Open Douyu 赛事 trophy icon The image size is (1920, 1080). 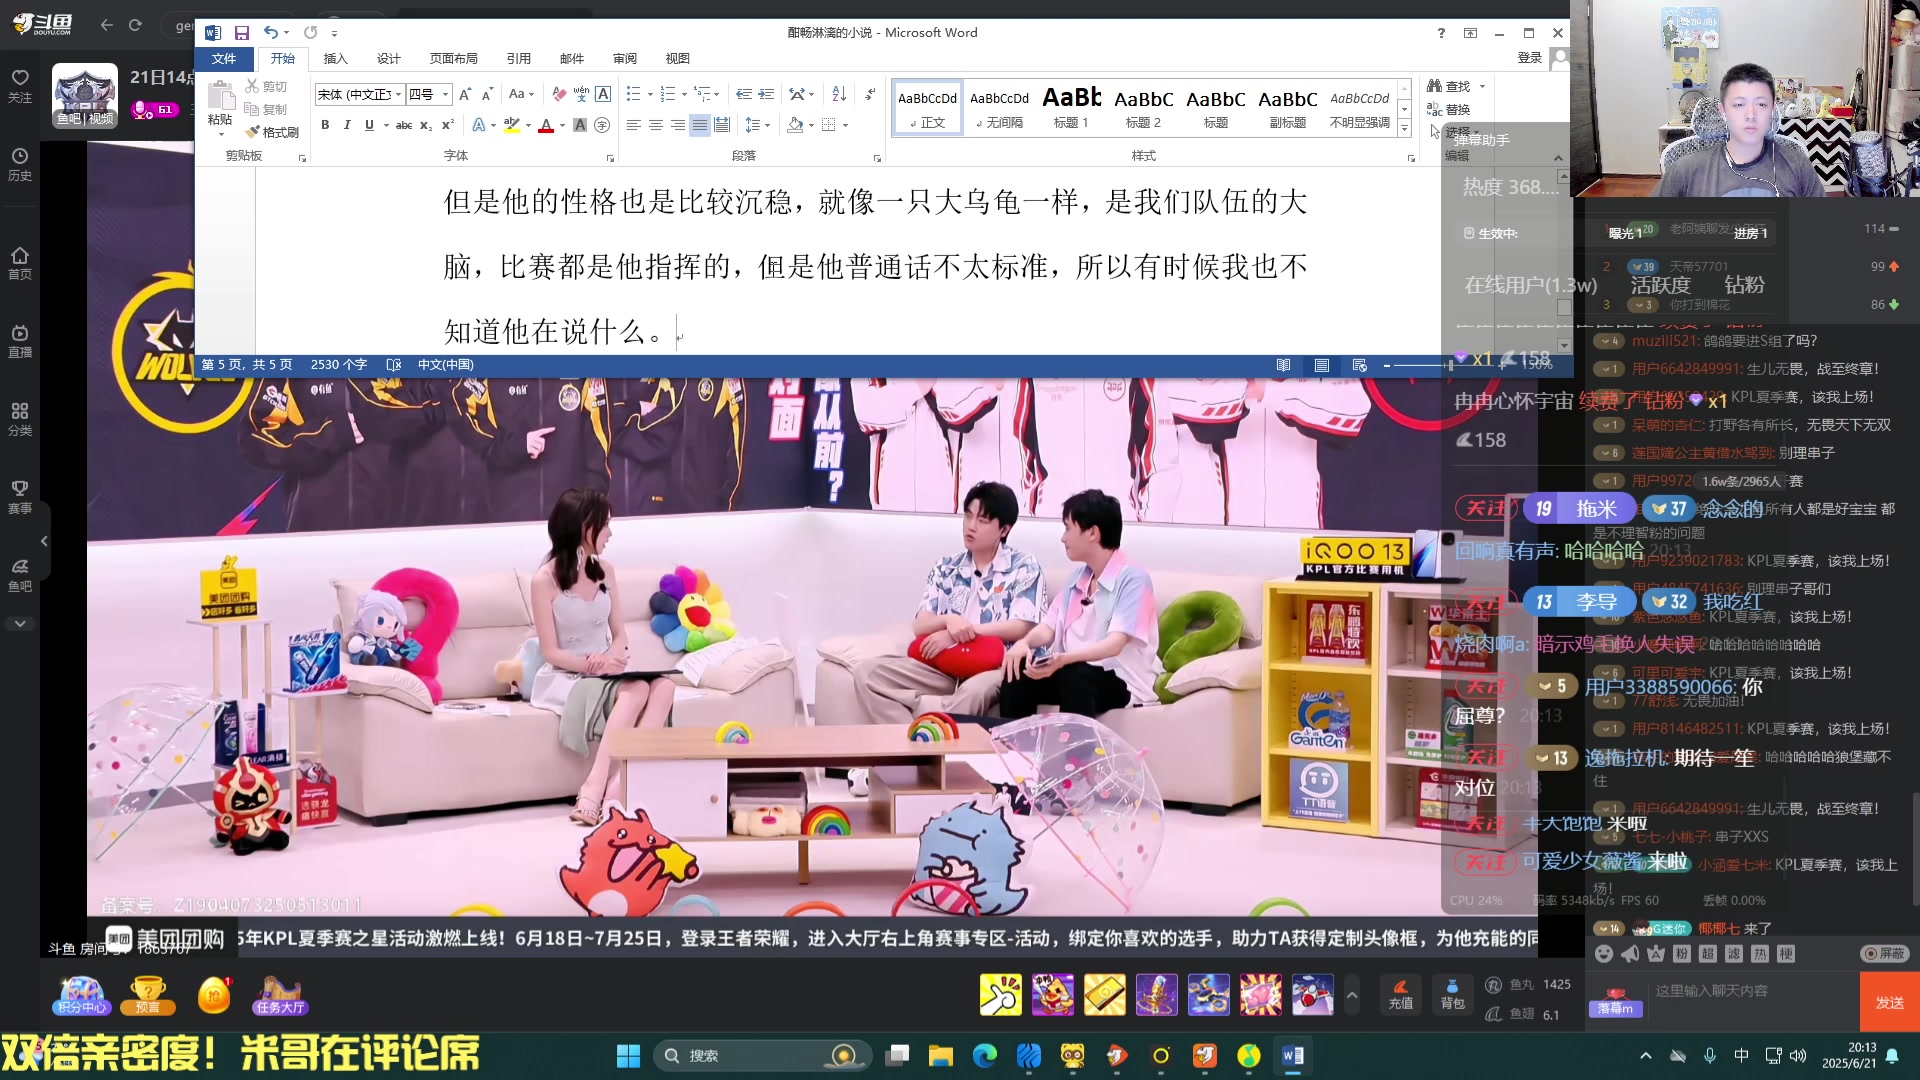click(20, 497)
